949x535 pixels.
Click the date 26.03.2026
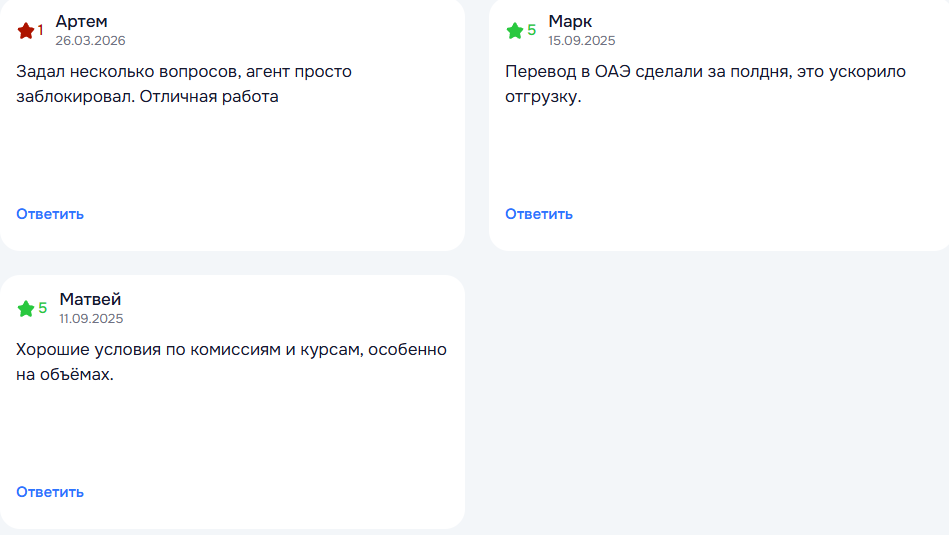(91, 41)
